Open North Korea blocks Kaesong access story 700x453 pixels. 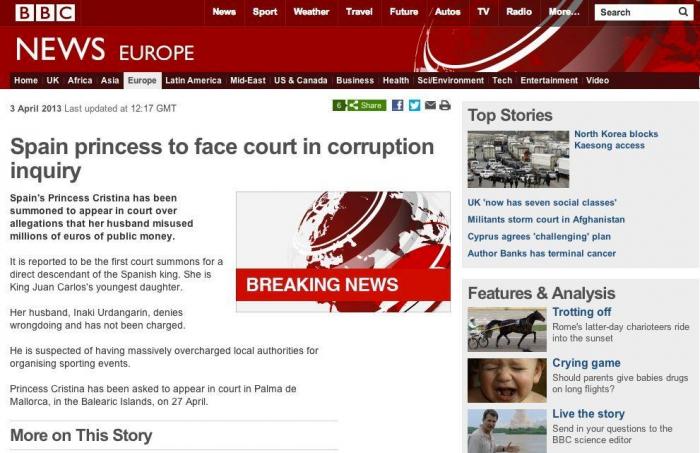pos(616,140)
